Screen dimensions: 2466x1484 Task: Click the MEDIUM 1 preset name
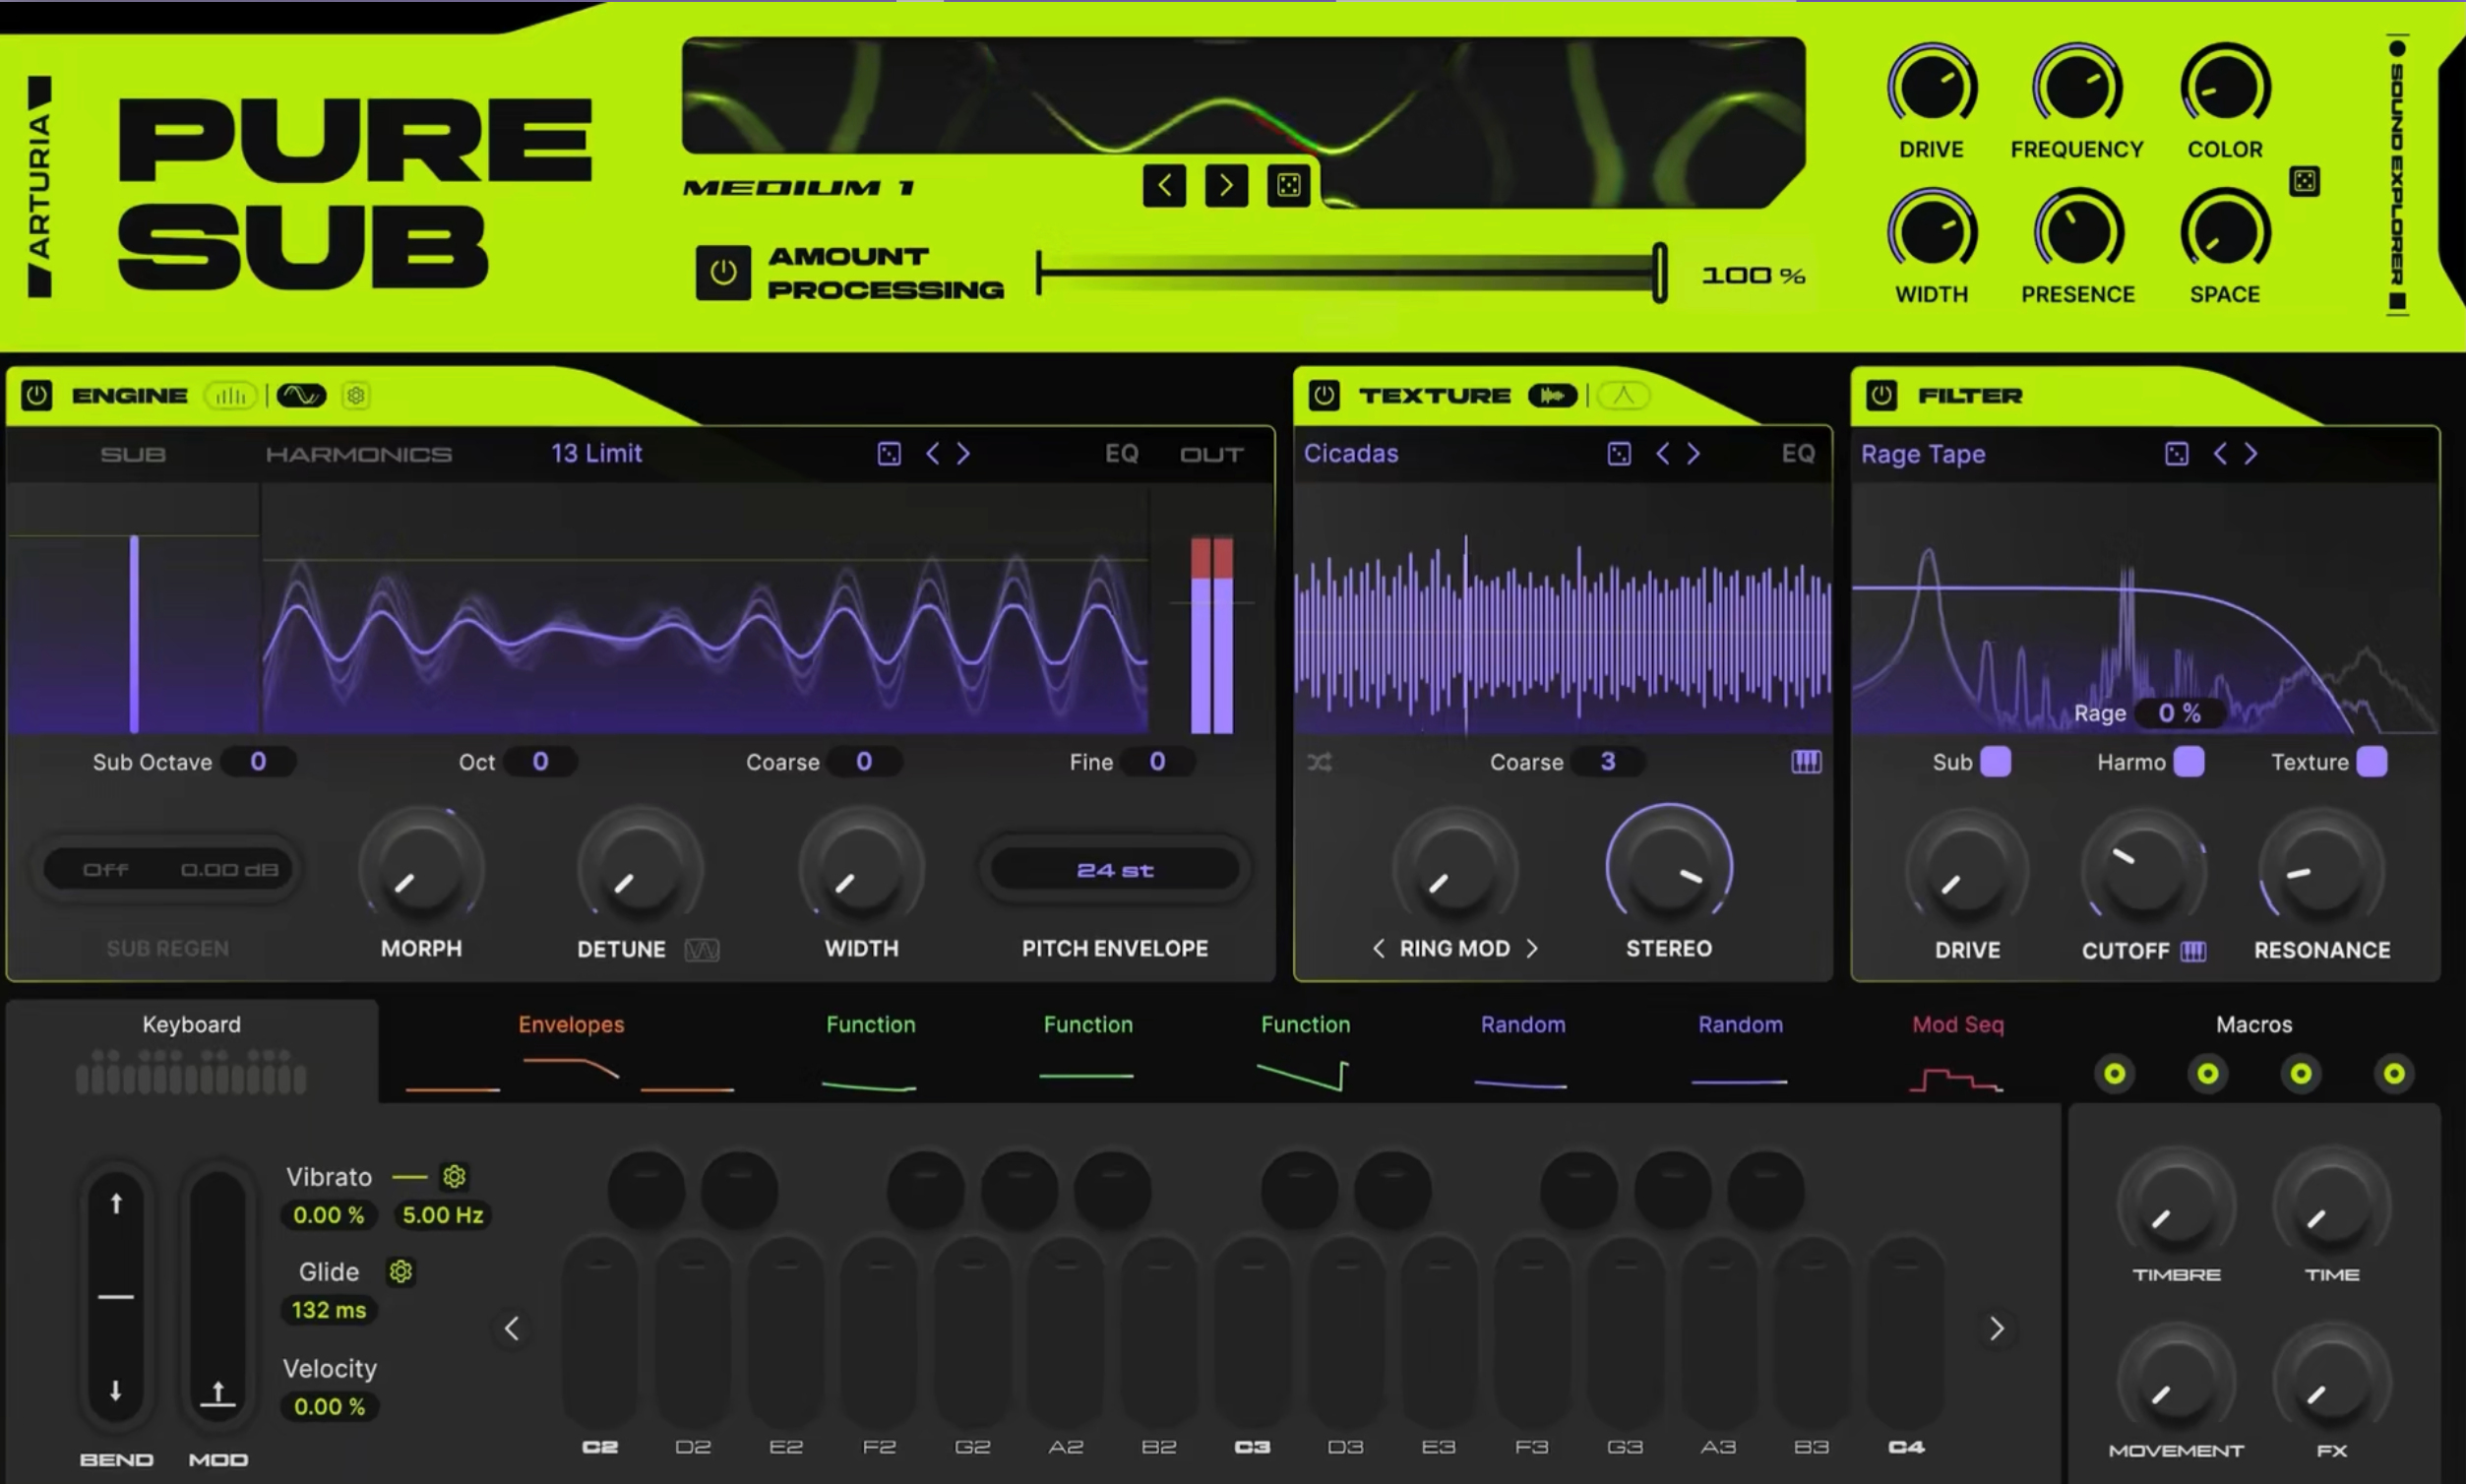(798, 188)
